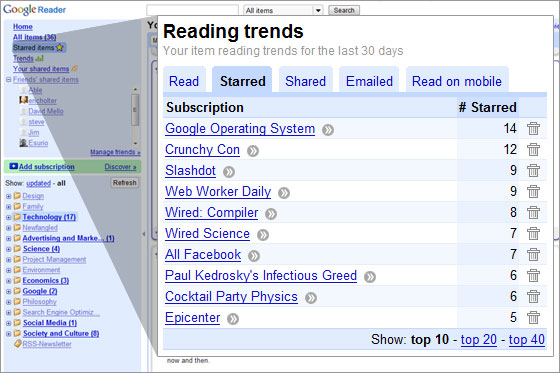Image resolution: width=560 pixels, height=373 pixels.
Task: Switch to the Shared tab
Action: (x=305, y=81)
